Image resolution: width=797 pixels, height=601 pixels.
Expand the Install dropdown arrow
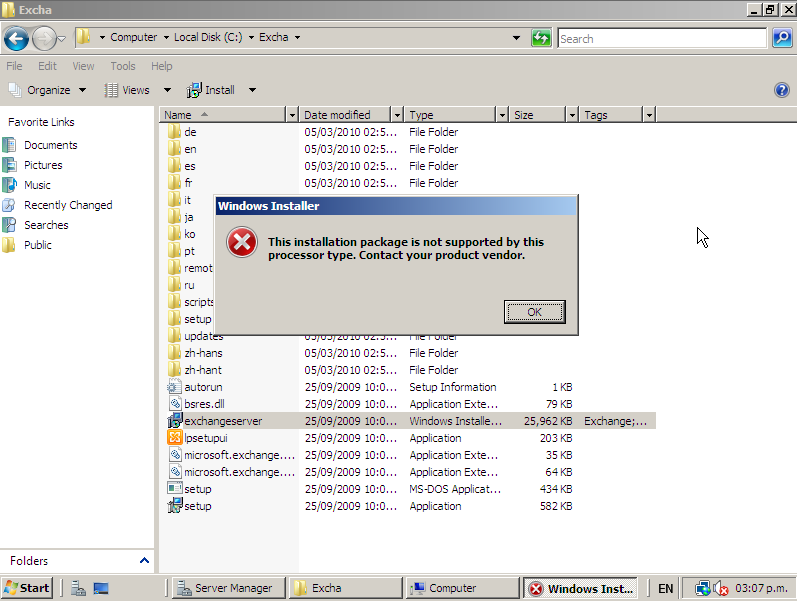[252, 90]
